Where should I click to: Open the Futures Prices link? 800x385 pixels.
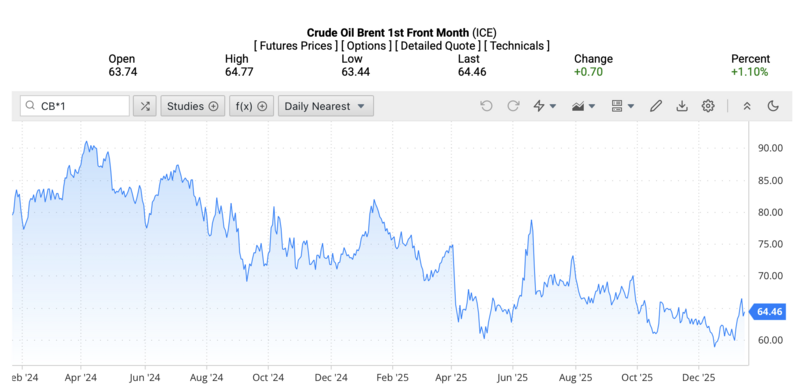point(295,46)
